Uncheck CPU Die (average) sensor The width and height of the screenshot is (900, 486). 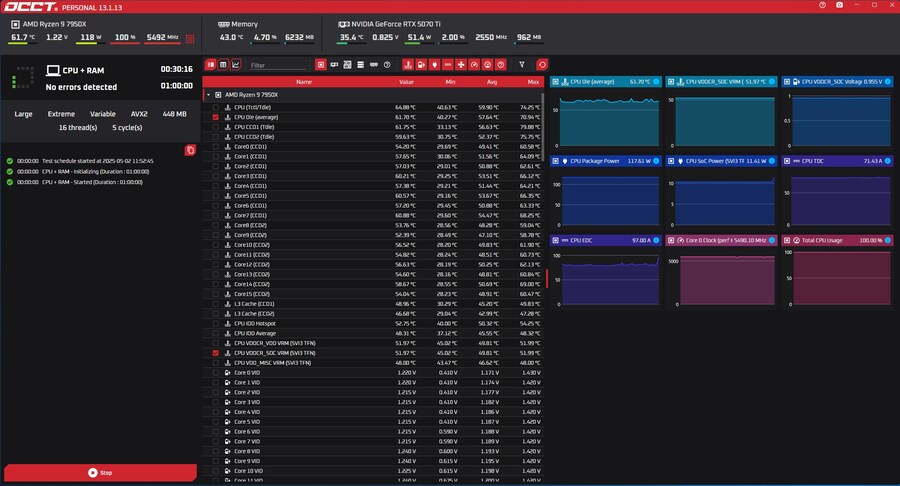pos(216,117)
